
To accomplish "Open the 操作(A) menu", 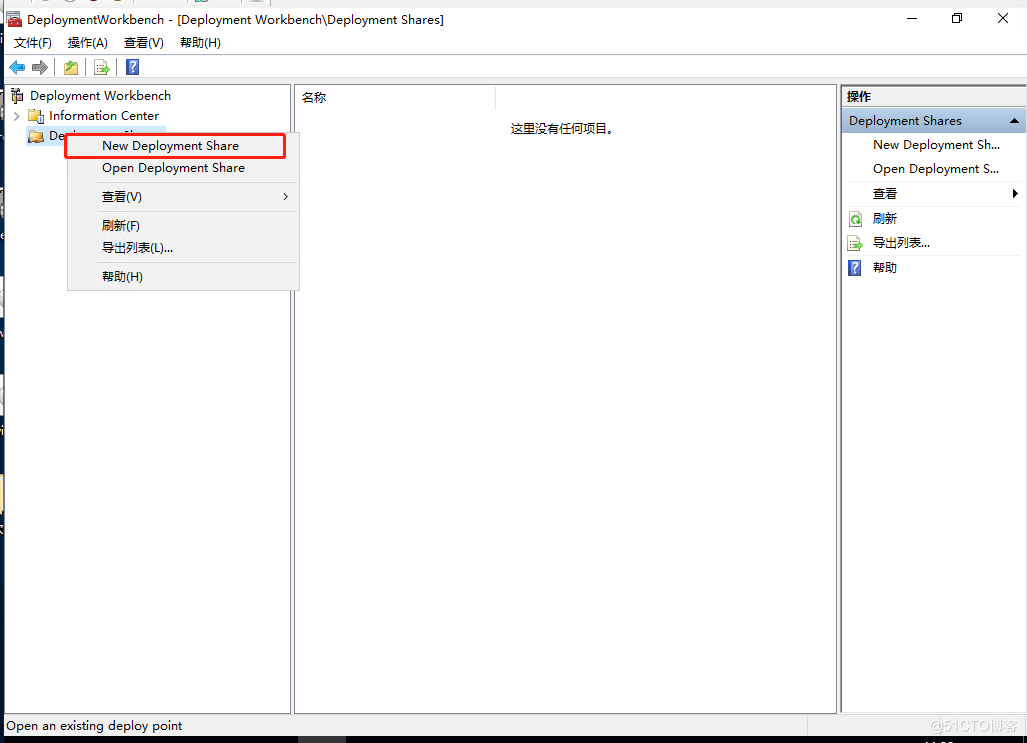I will pyautogui.click(x=88, y=43).
